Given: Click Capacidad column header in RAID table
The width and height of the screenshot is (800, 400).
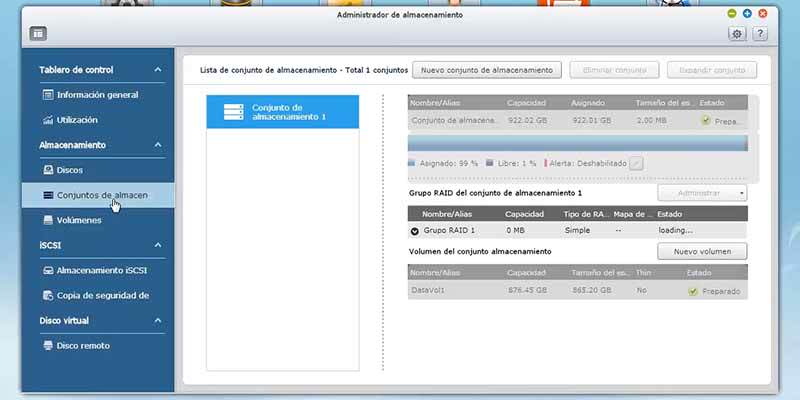Looking at the screenshot, I should 524,214.
